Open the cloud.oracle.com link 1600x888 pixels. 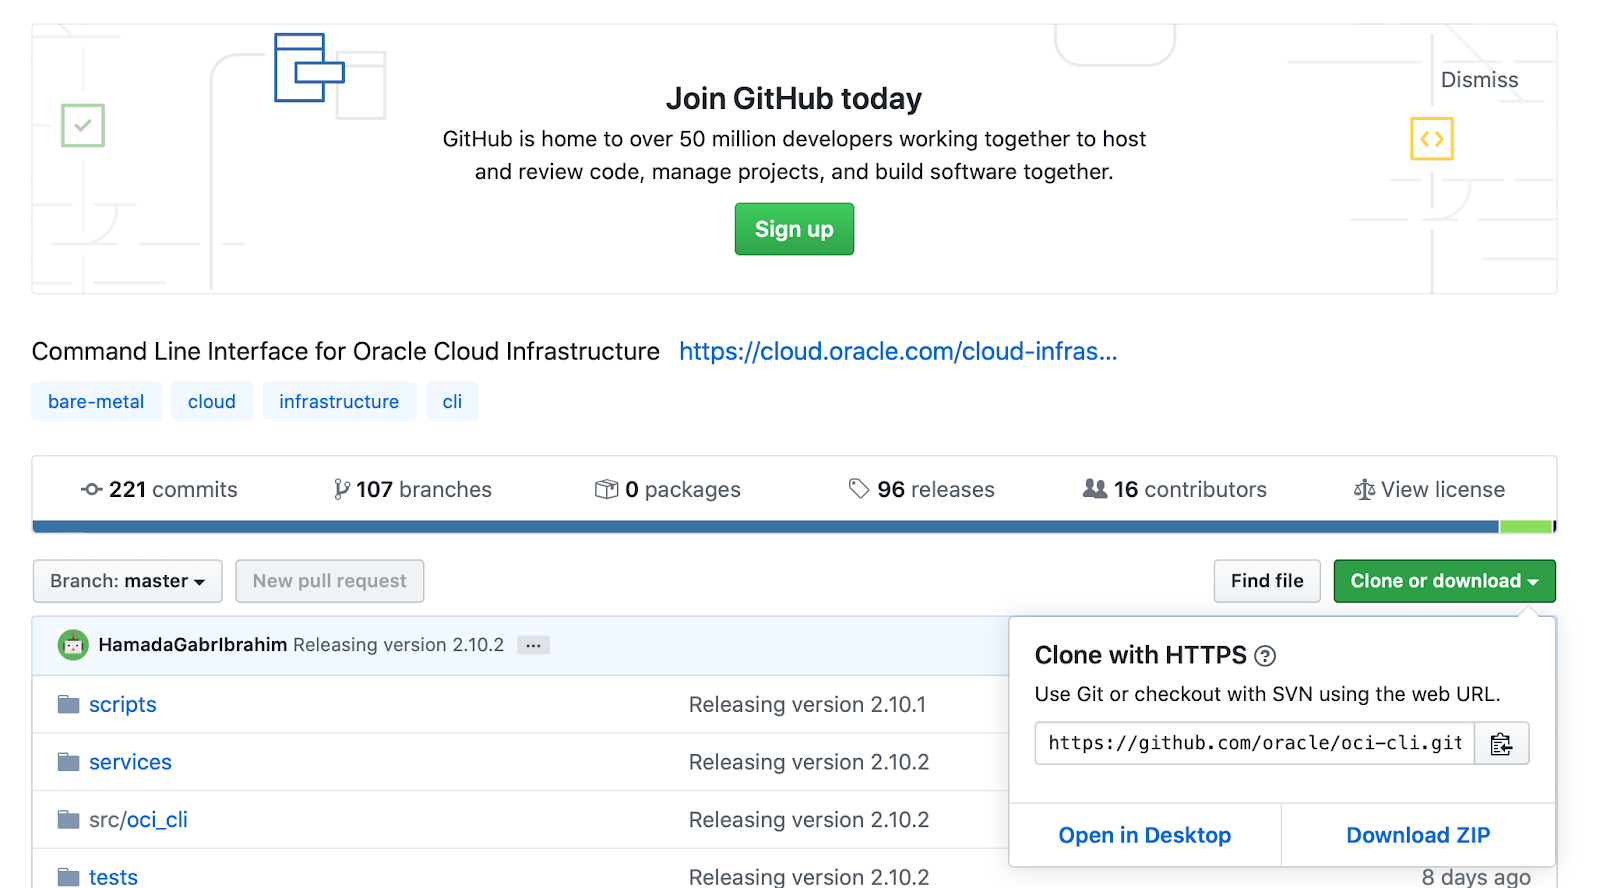(x=898, y=351)
